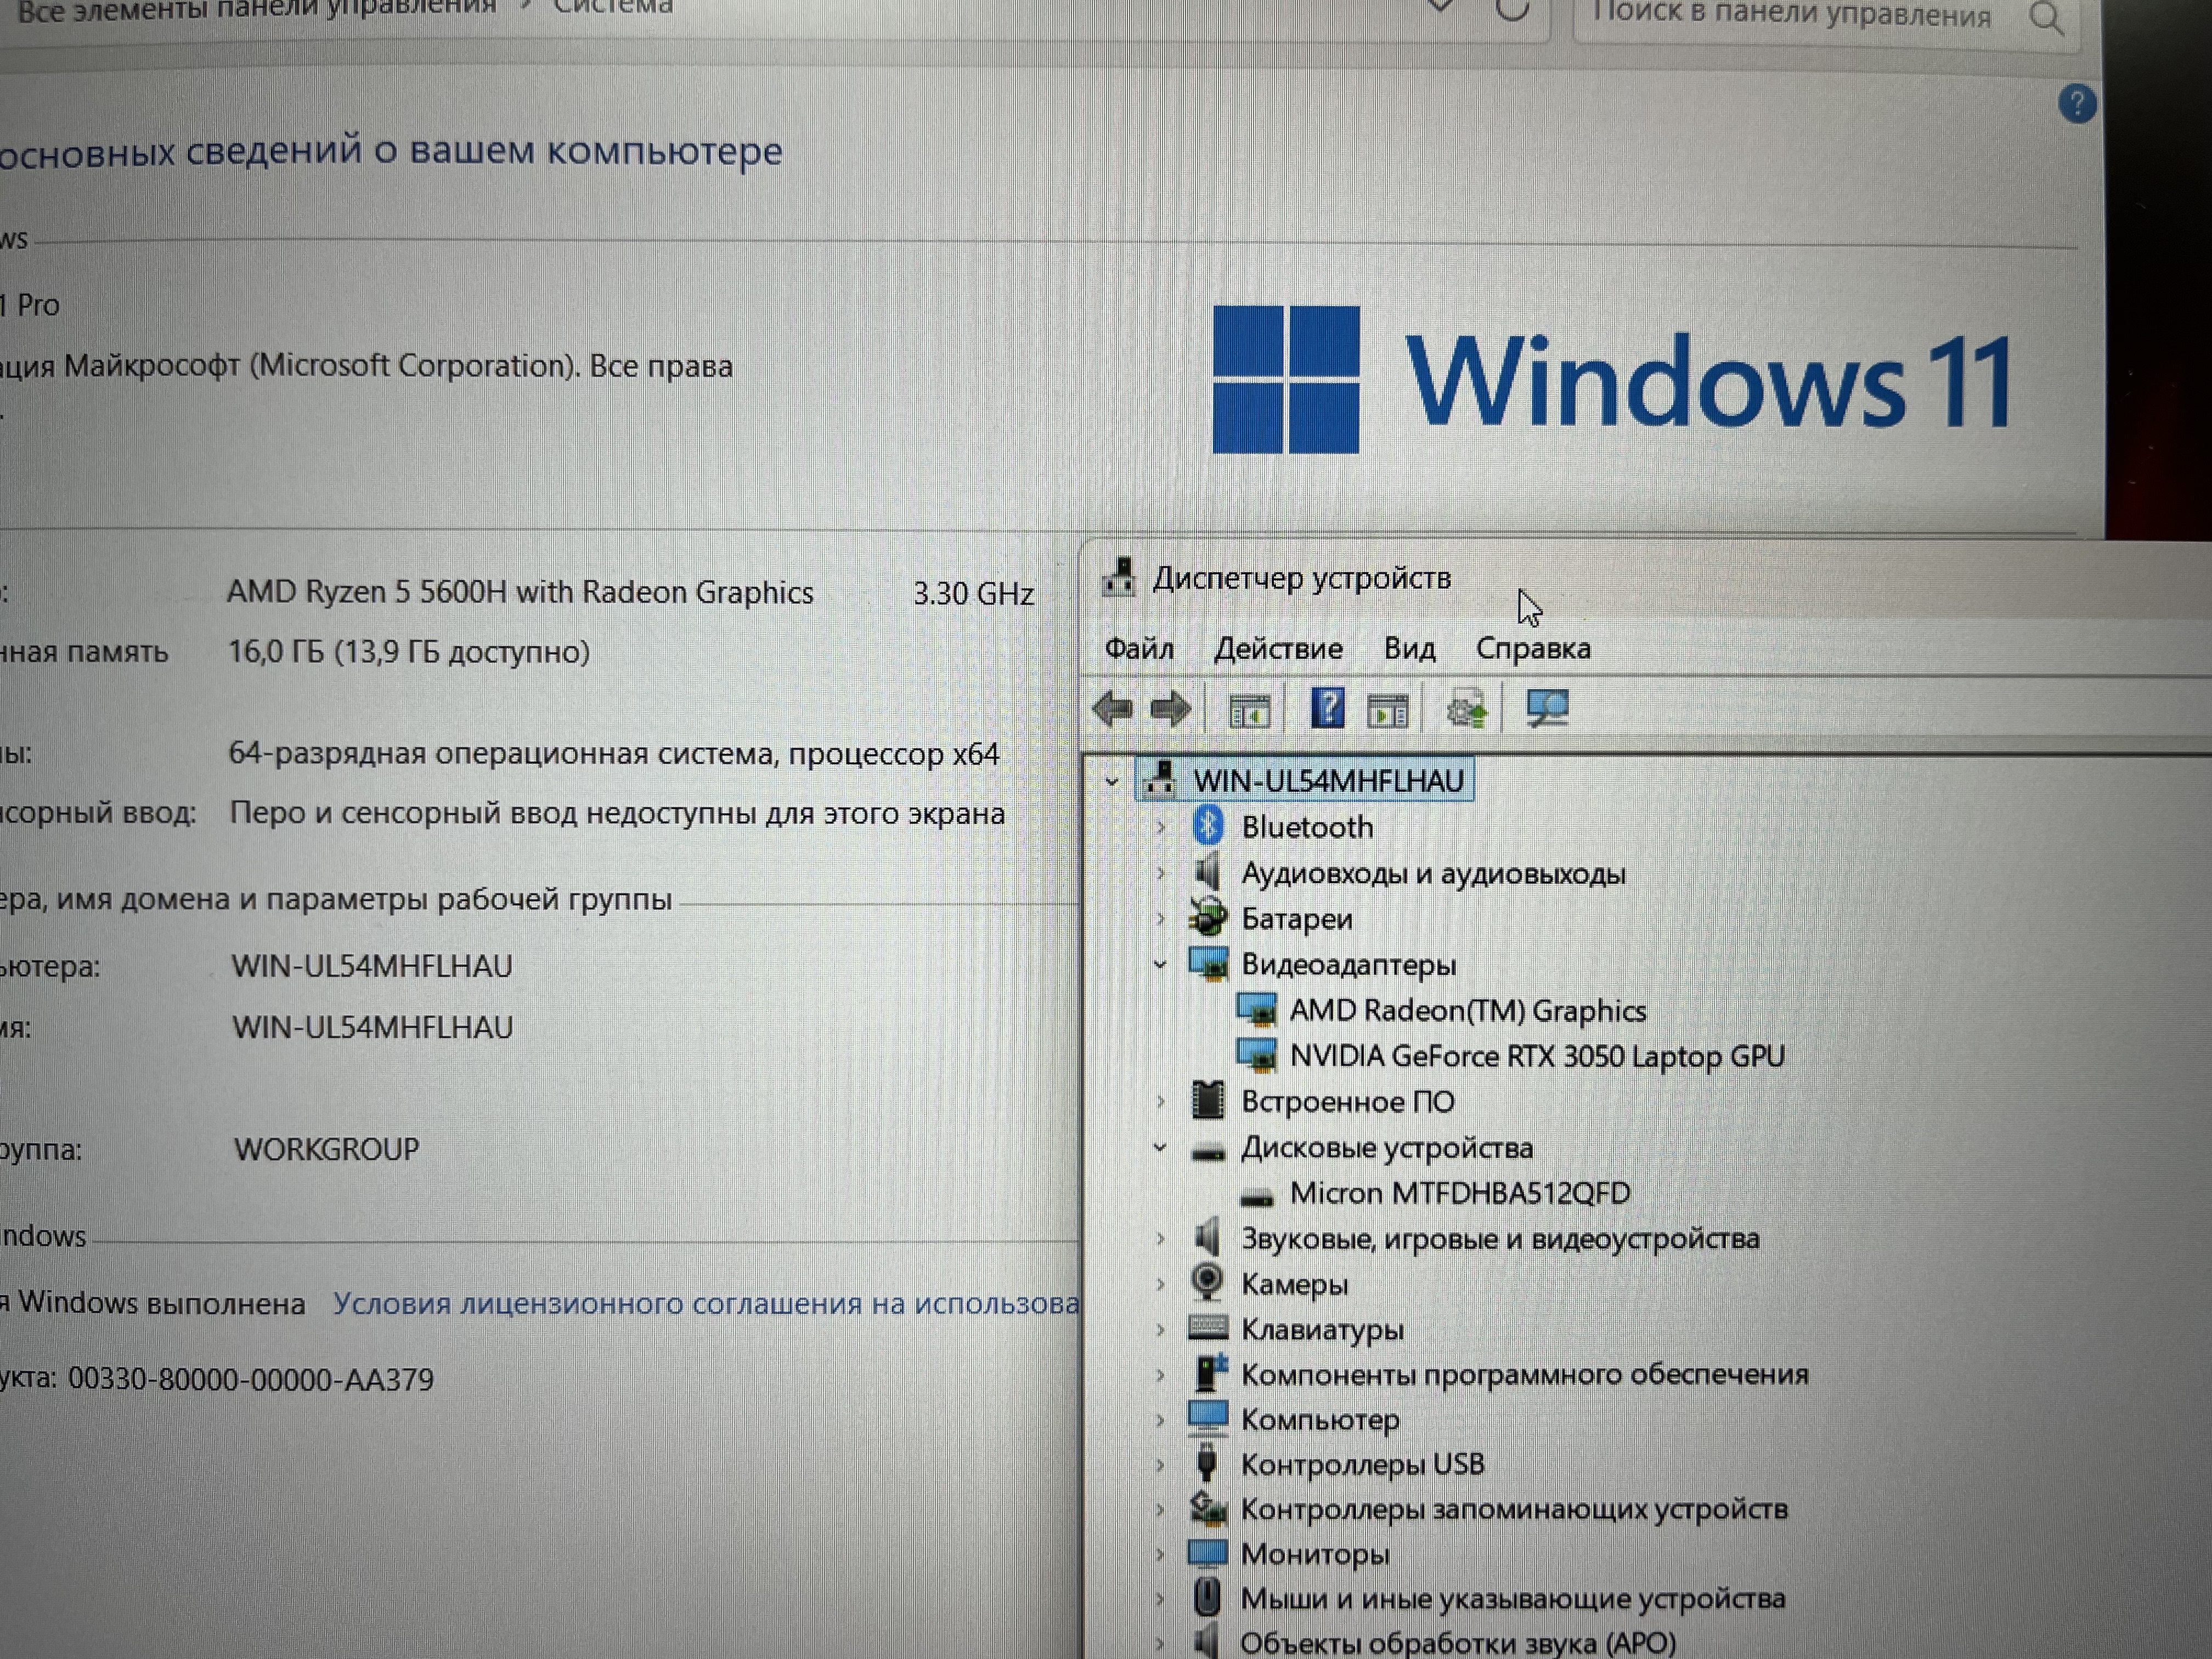
Task: Expand the Камеры category
Action: pyautogui.click(x=1160, y=1284)
